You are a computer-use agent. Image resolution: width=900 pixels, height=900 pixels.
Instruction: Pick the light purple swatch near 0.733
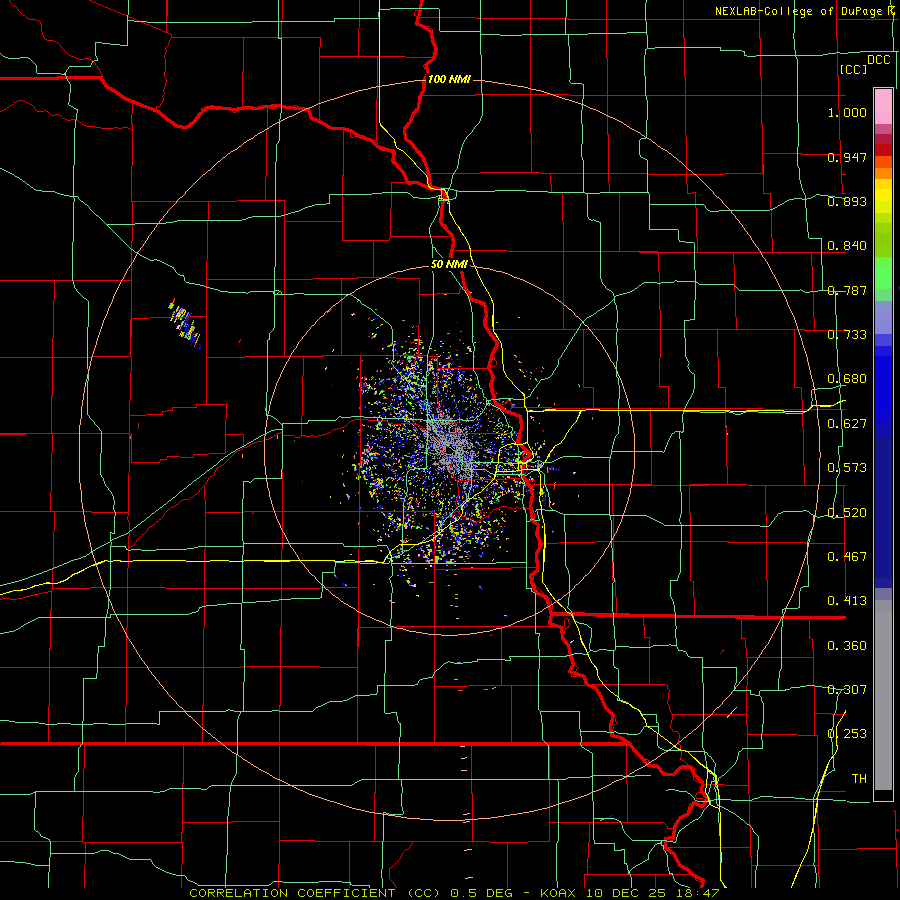(x=883, y=317)
